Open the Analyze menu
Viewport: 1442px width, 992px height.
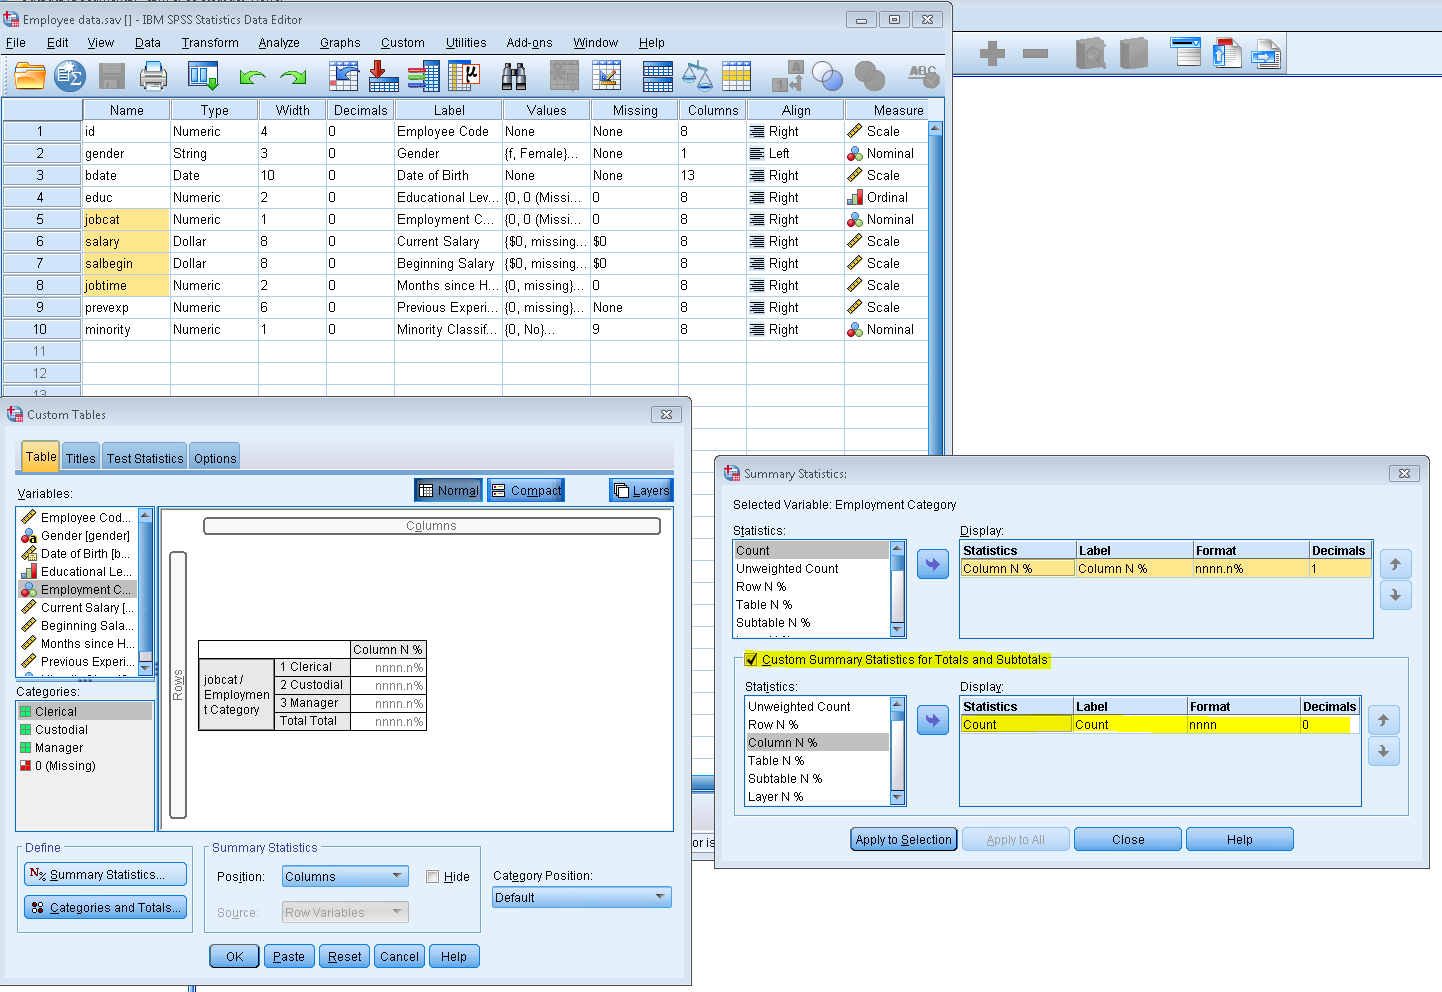pyautogui.click(x=279, y=43)
